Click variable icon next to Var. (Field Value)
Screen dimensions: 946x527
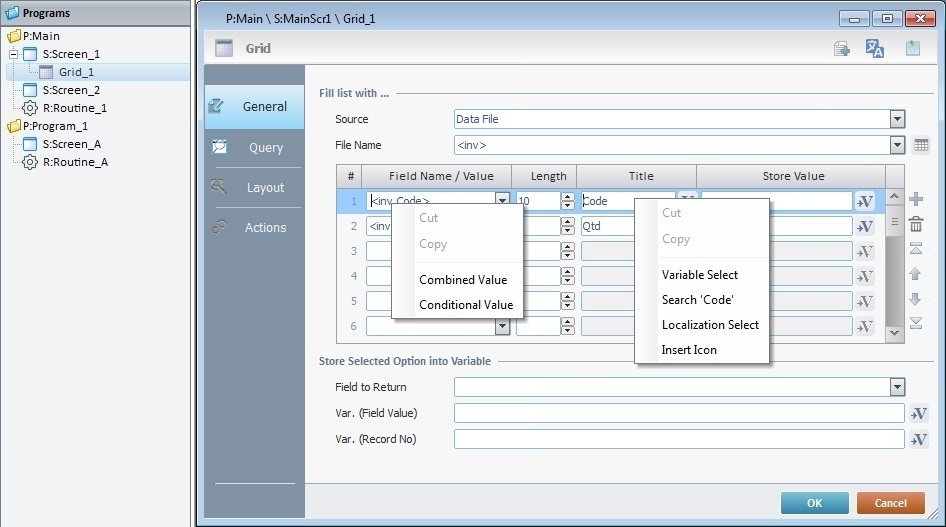tap(919, 413)
